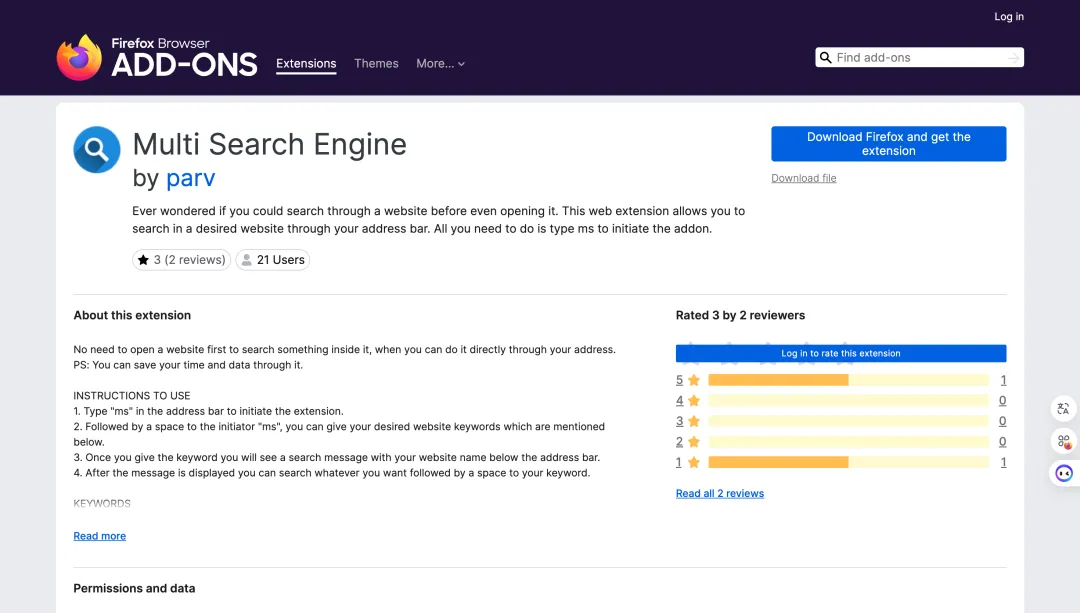Click the 5-star rating bar
The height and width of the screenshot is (613, 1080).
[848, 380]
